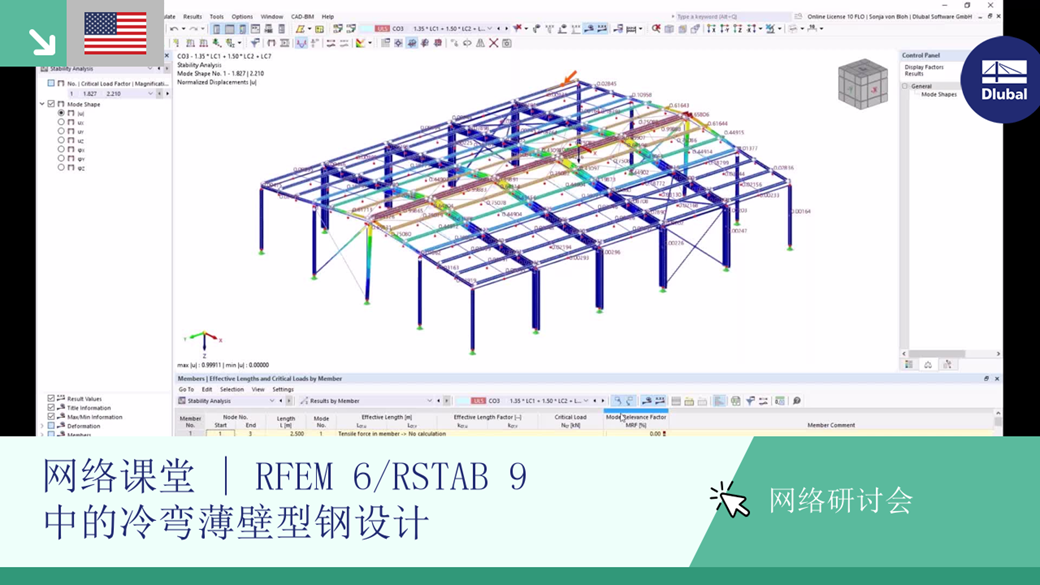Click the redo arrow in main toolbar
This screenshot has height=585, width=1040.
coord(193,29)
